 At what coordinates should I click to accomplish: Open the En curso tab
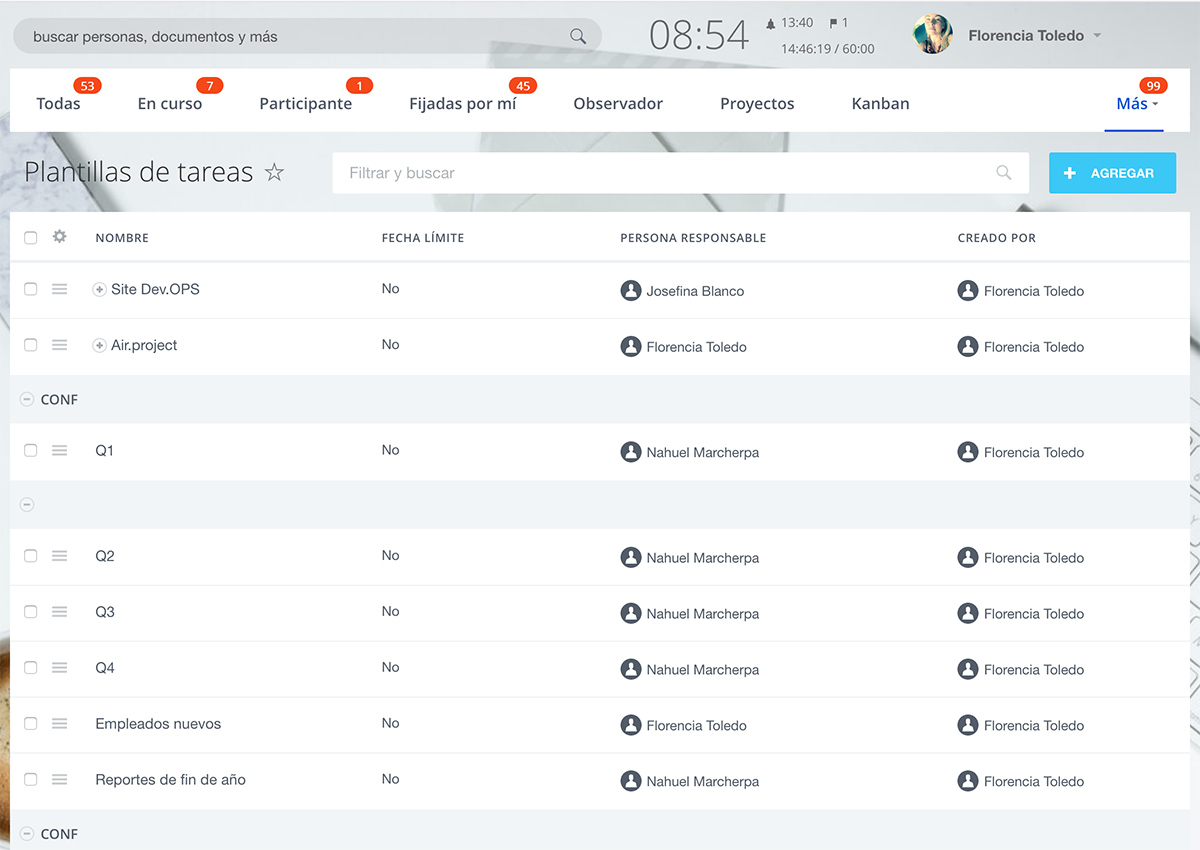[x=170, y=104]
